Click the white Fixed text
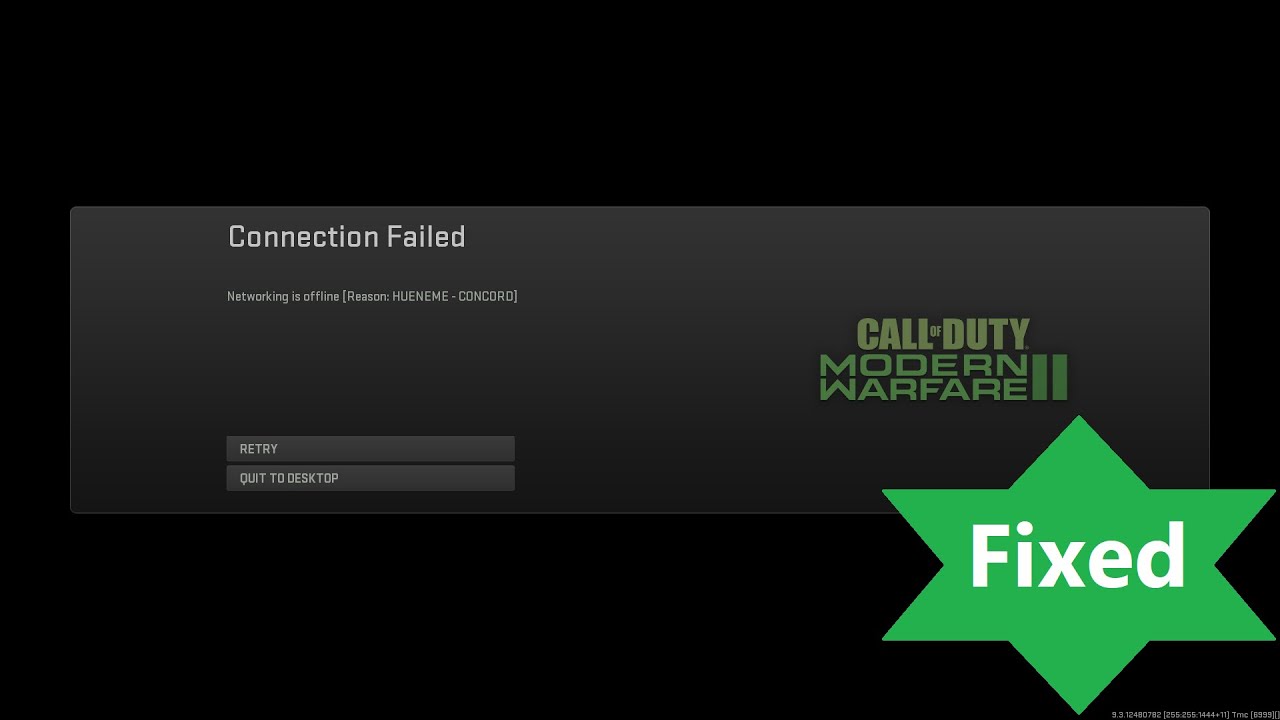Viewport: 1280px width, 720px height. pyautogui.click(x=1077, y=557)
